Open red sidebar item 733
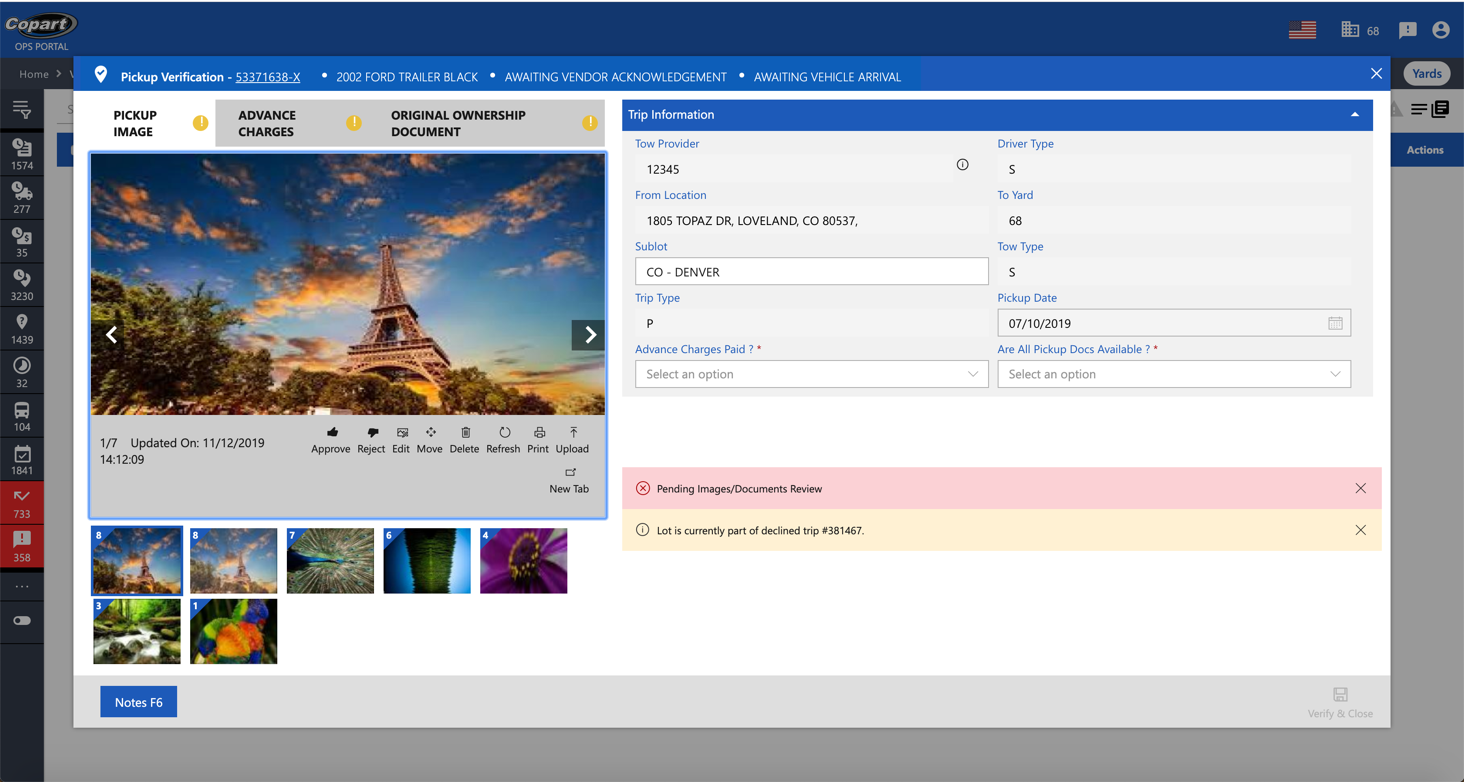Screen dimensions: 1464x782 tap(22, 503)
